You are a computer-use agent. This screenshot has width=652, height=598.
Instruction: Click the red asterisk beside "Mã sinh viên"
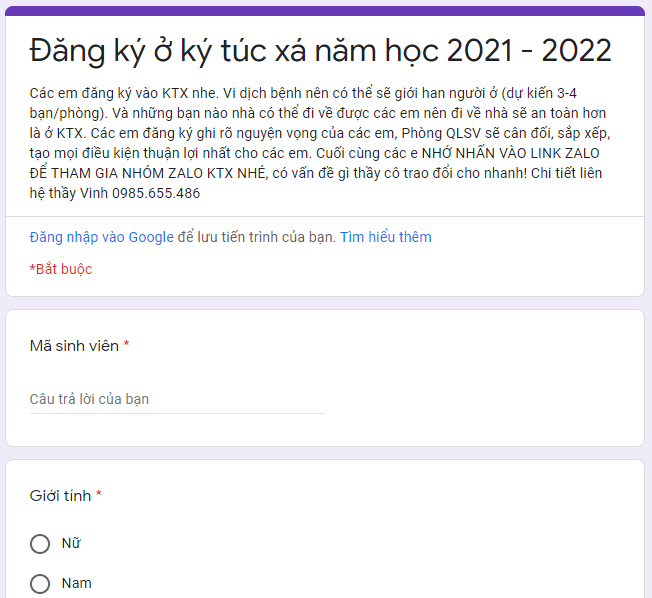[x=126, y=346]
